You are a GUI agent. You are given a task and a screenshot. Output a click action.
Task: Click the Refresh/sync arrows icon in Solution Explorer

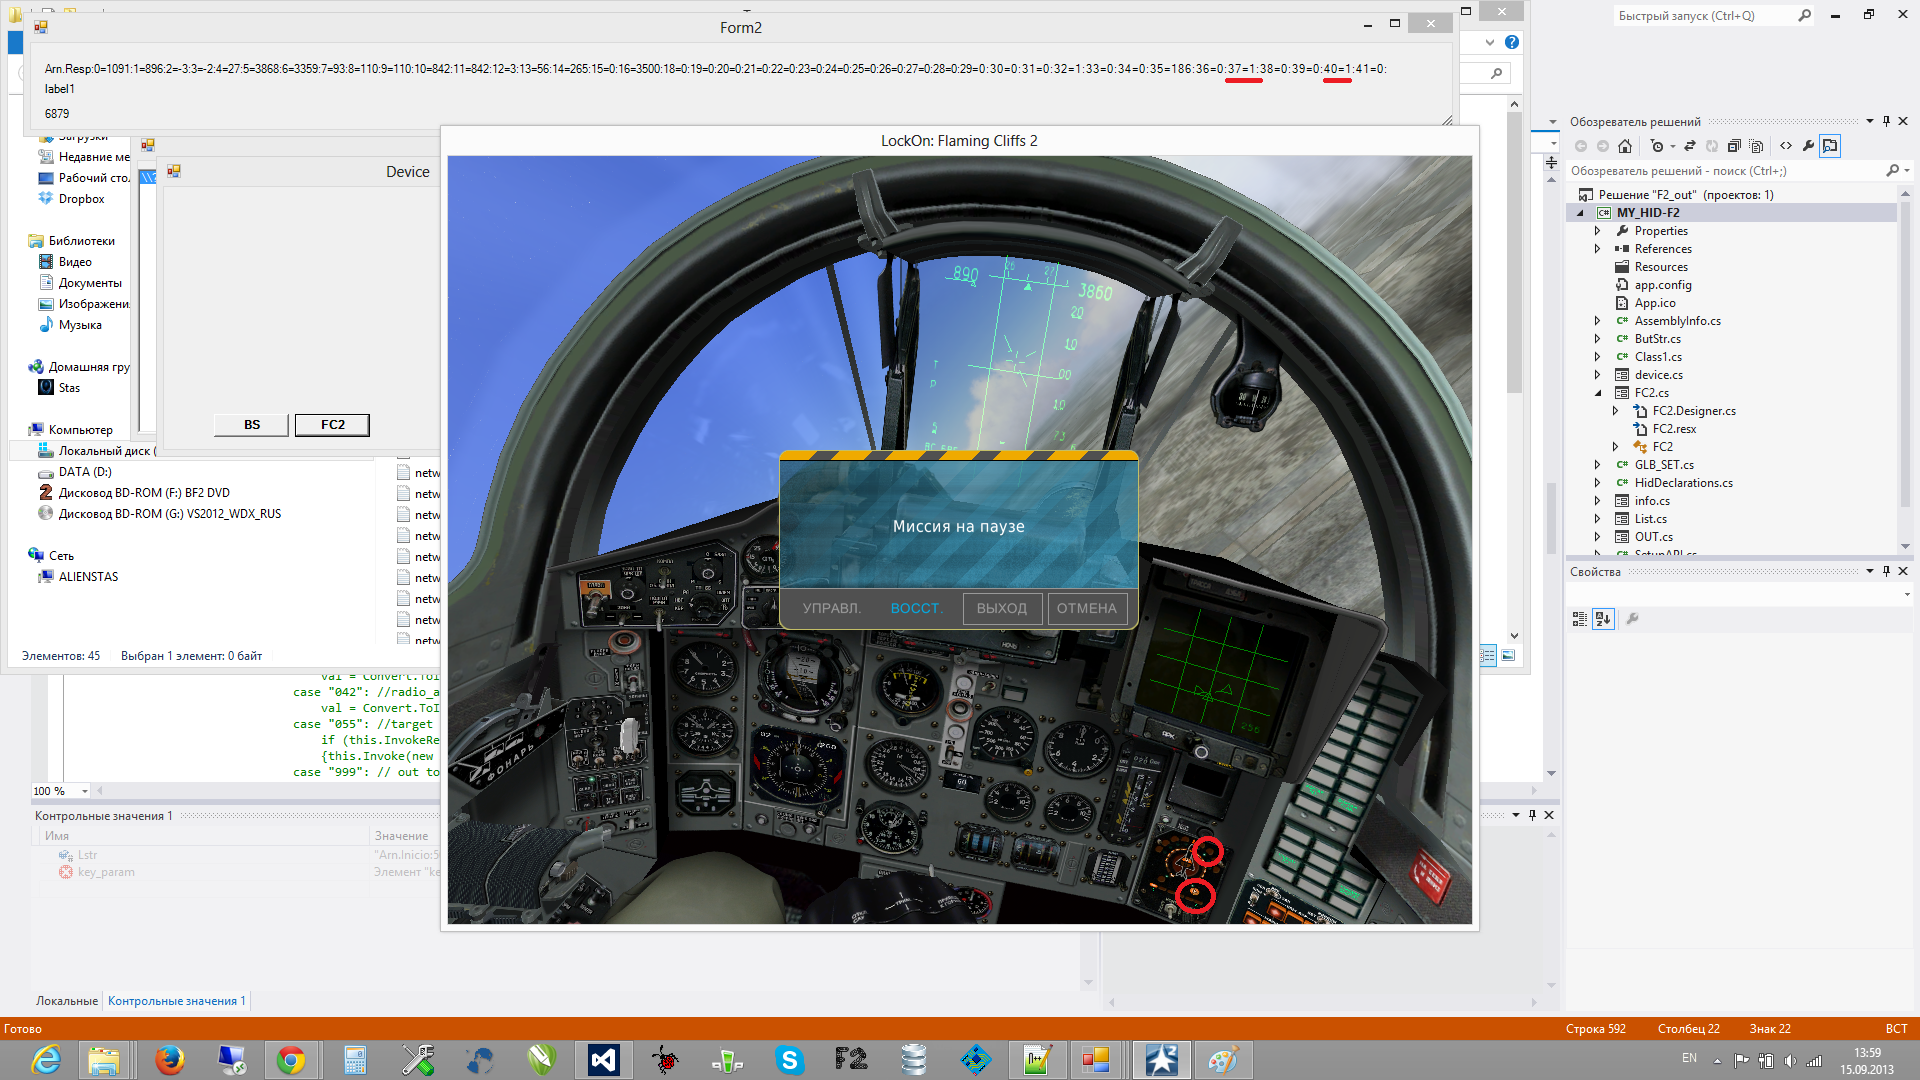coord(1690,146)
